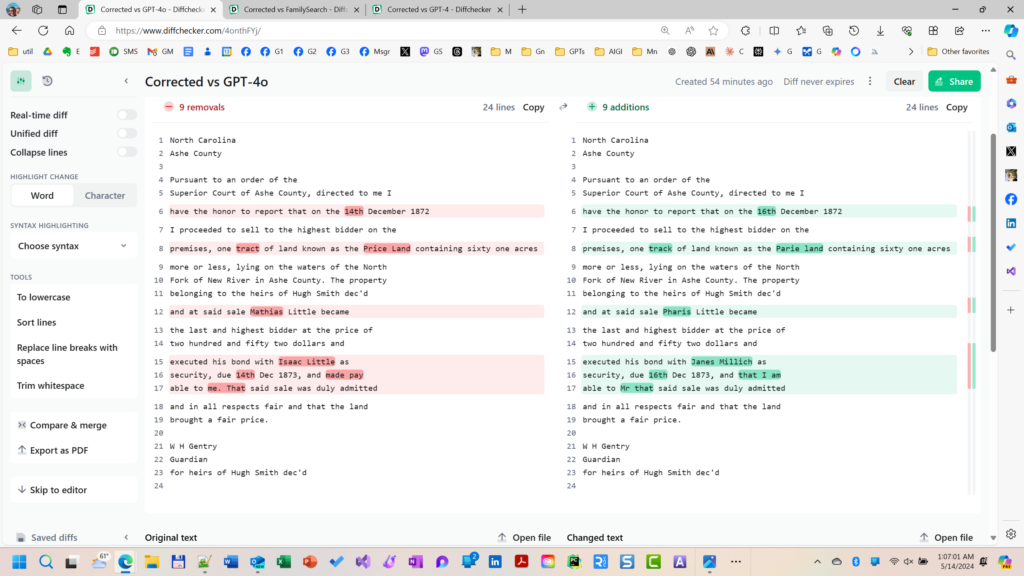Click the upload icon next to Original text Open file
This screenshot has width=1024, height=576.
[x=502, y=537]
